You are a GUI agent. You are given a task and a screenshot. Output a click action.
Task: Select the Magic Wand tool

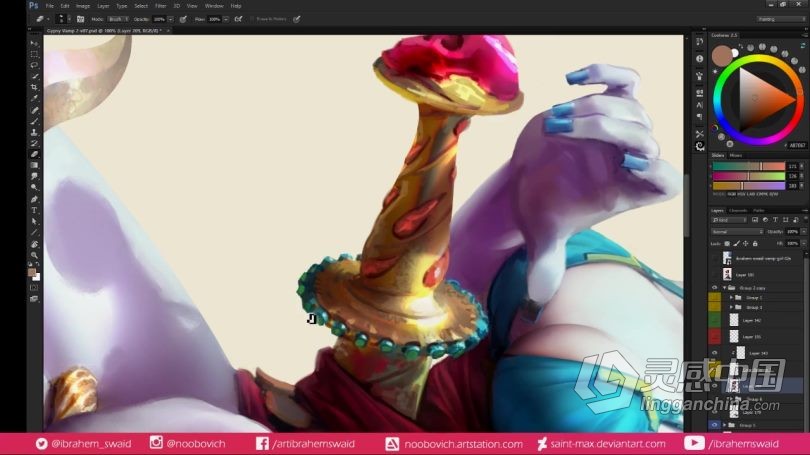pyautogui.click(x=34, y=76)
